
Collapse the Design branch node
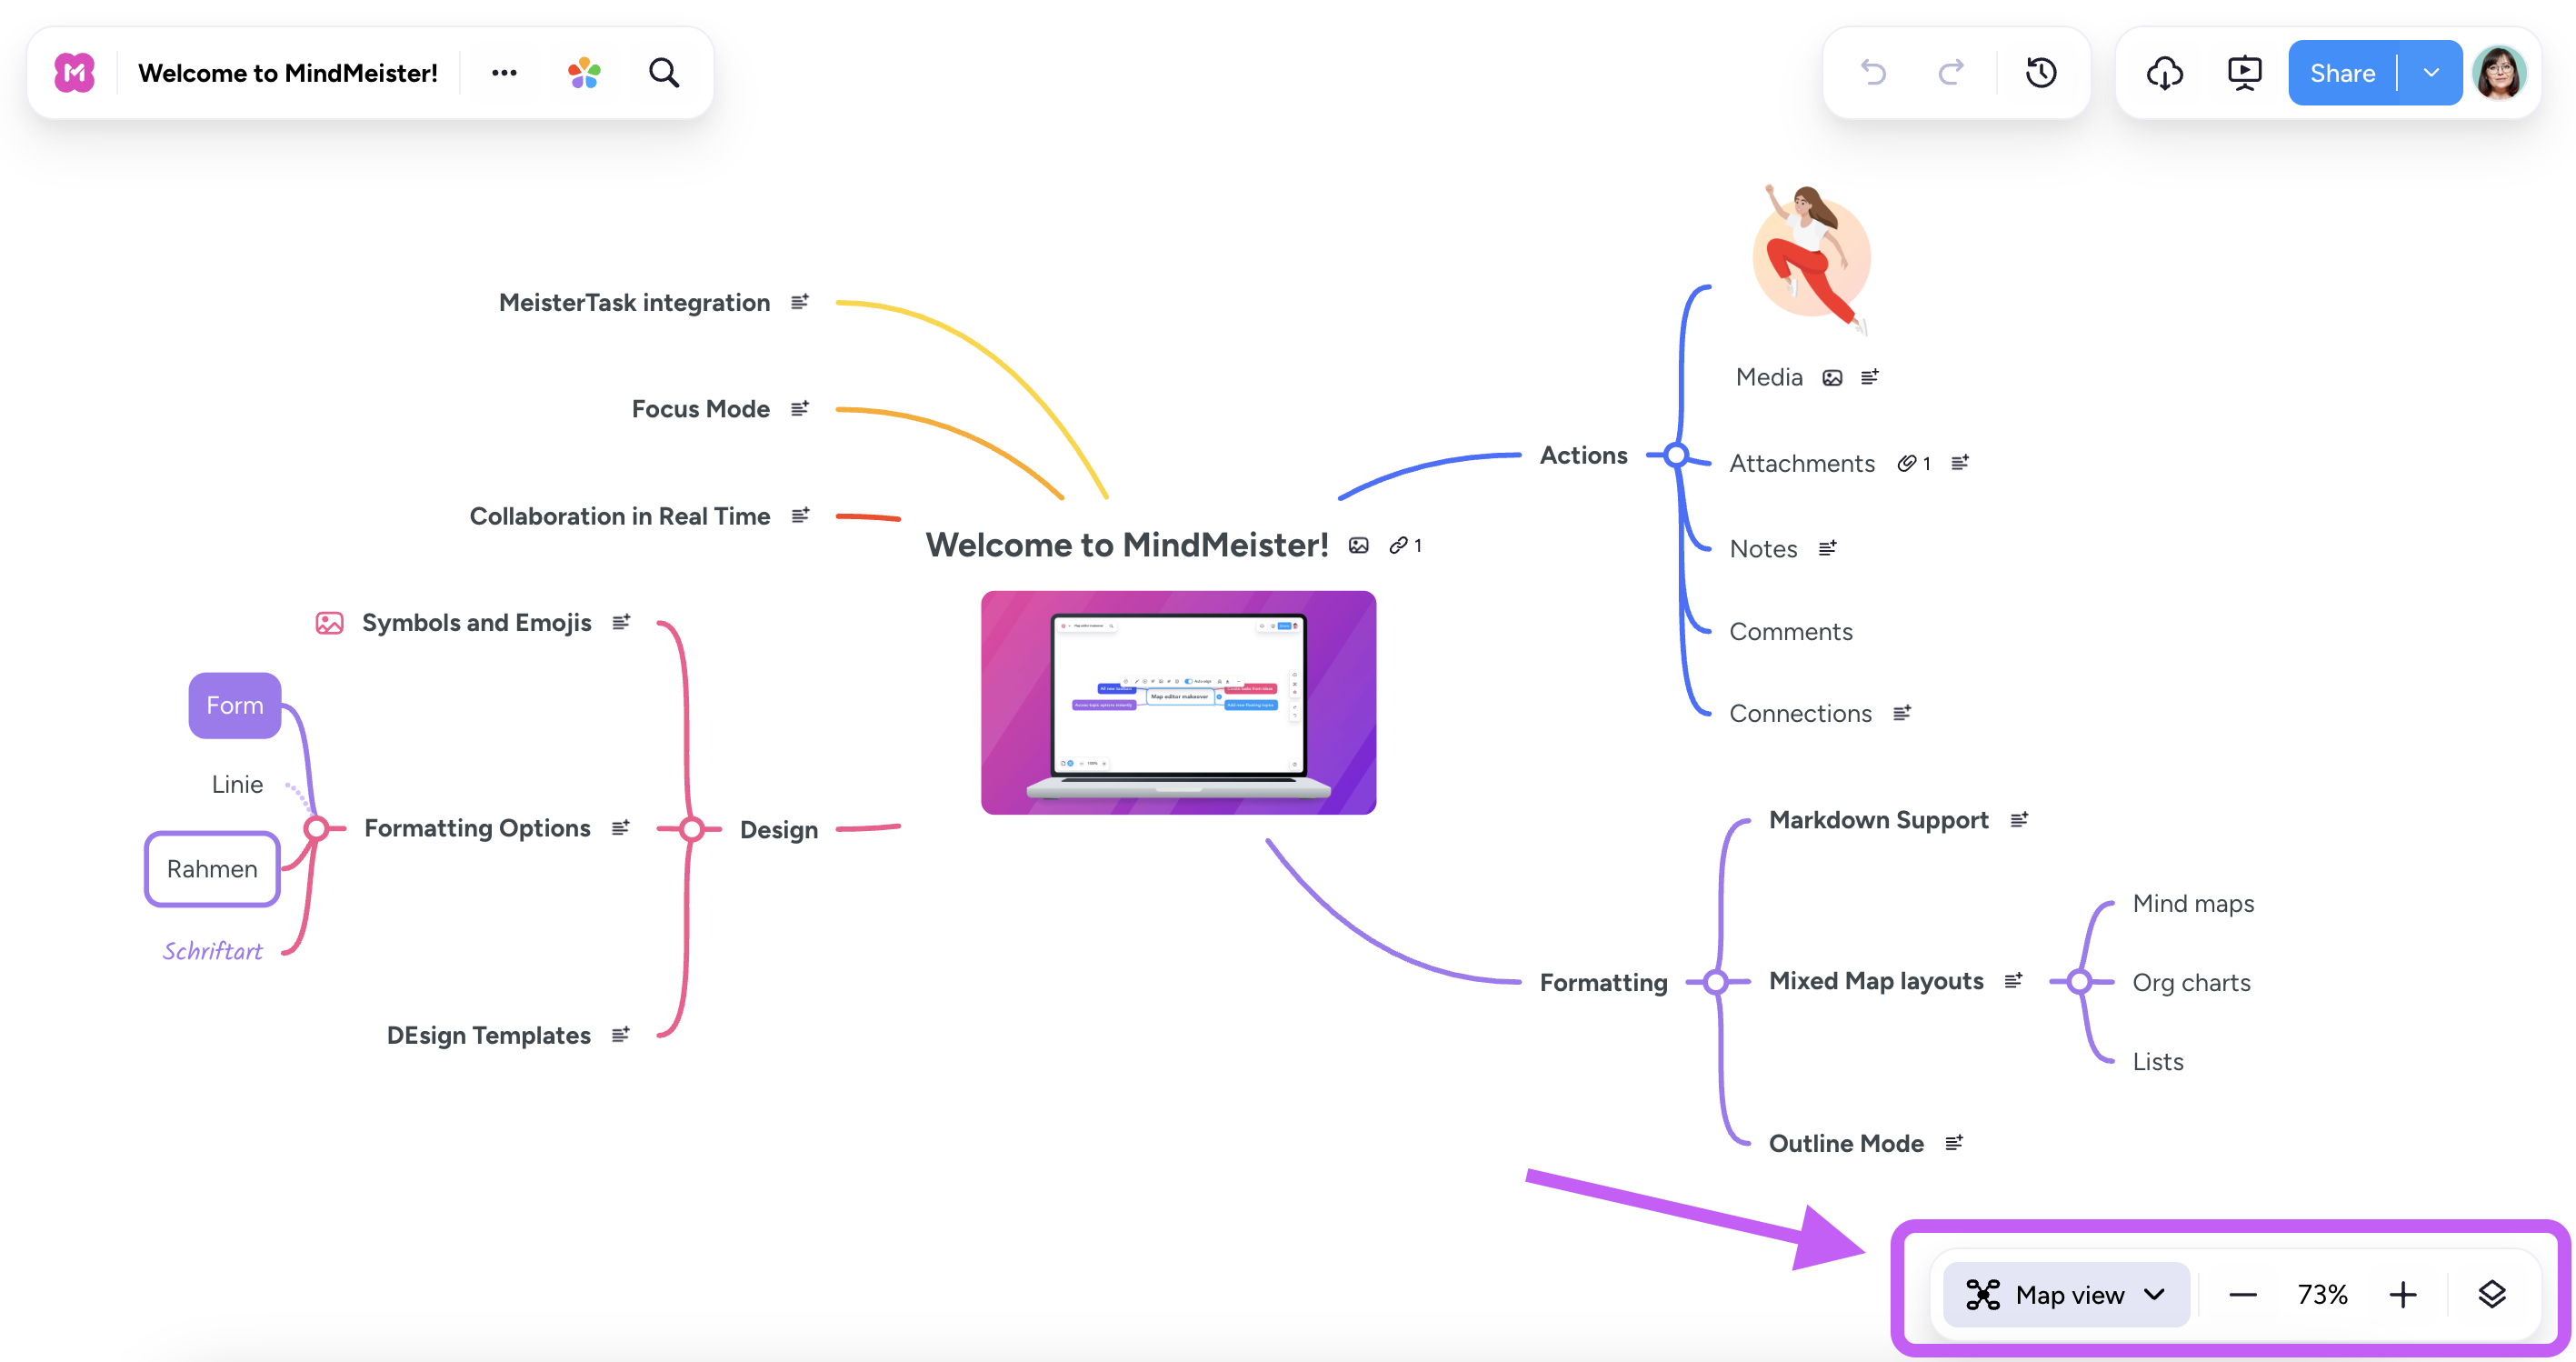[x=691, y=829]
